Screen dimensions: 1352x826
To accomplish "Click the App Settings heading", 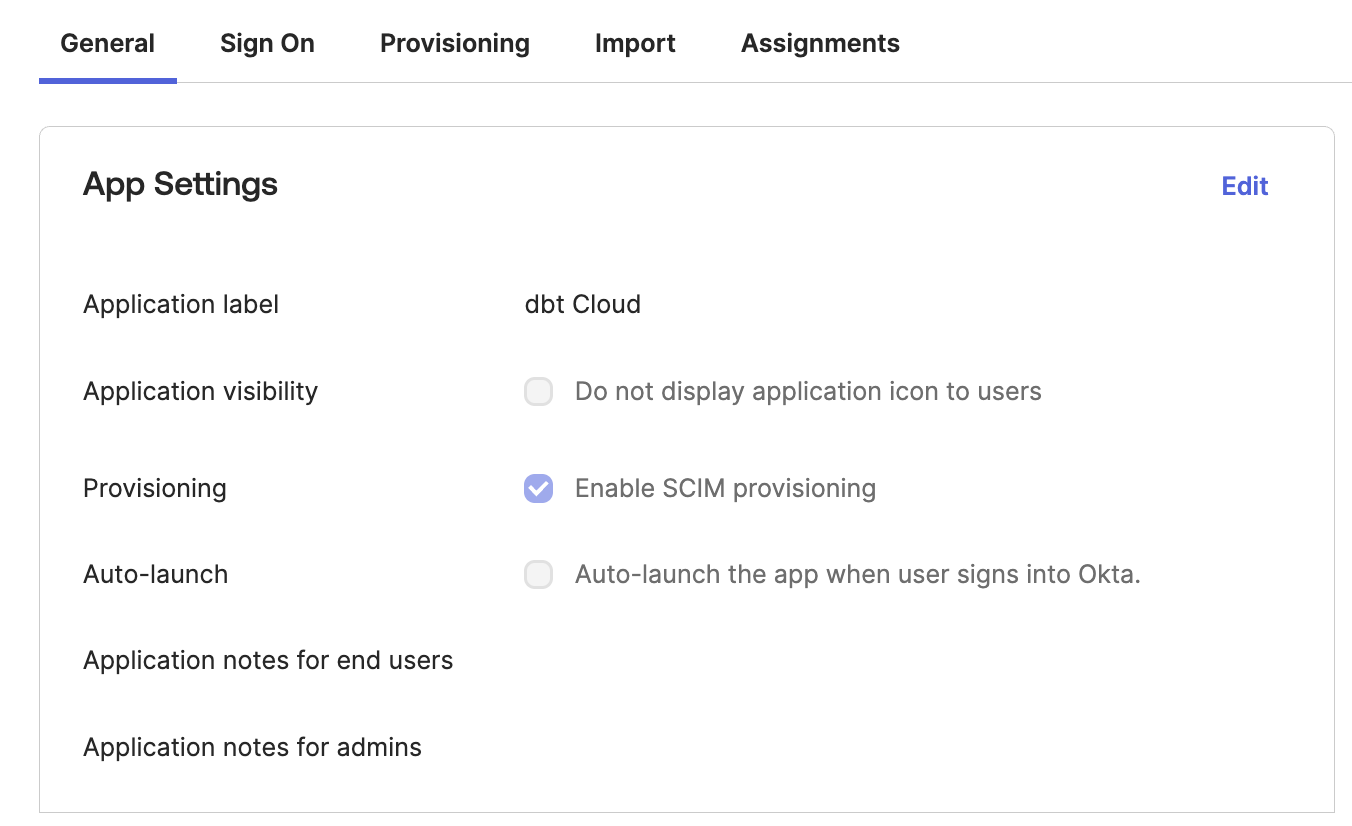I will [180, 184].
